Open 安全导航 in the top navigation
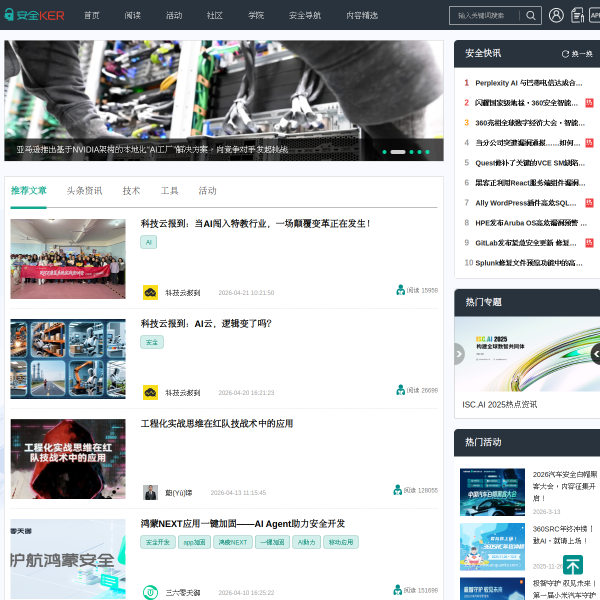The image size is (600, 600). (305, 15)
